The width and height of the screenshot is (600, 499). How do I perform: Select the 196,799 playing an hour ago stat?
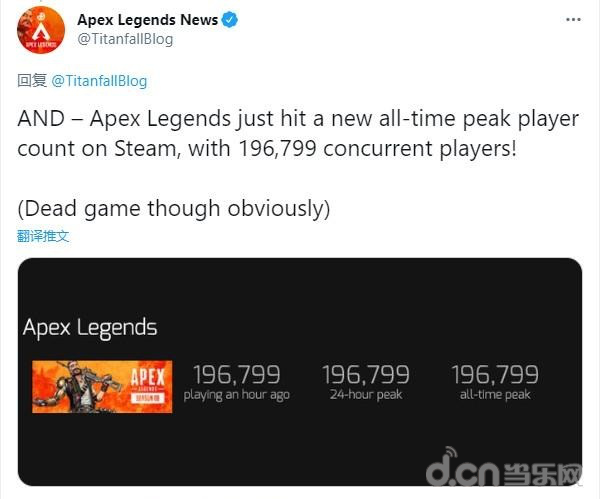(x=236, y=382)
